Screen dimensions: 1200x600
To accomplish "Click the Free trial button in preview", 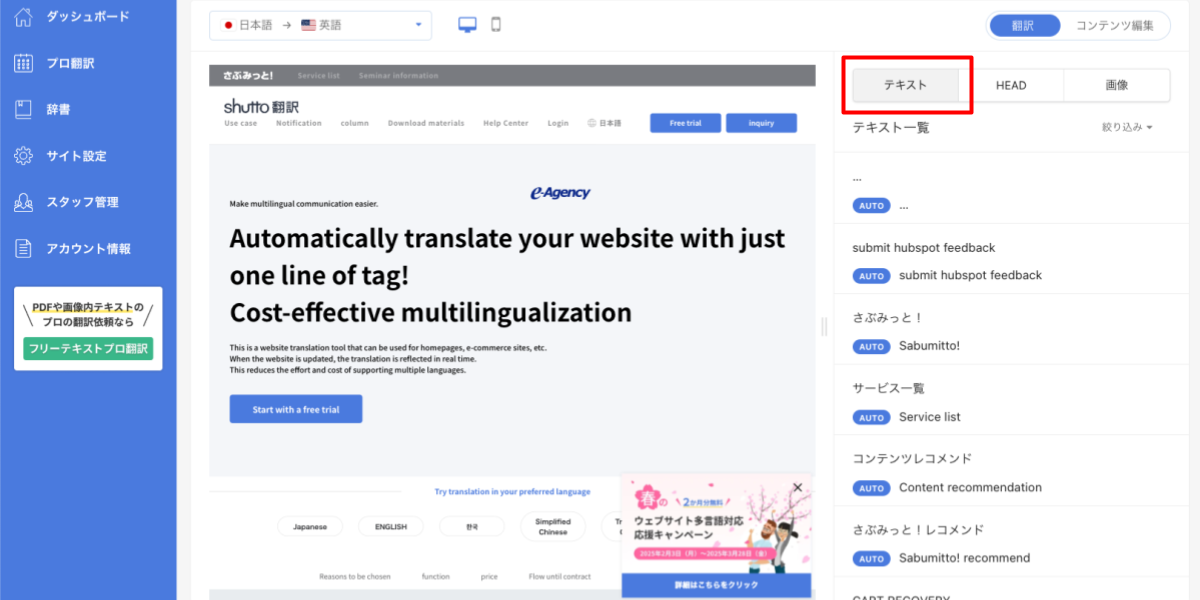I will pyautogui.click(x=685, y=123).
